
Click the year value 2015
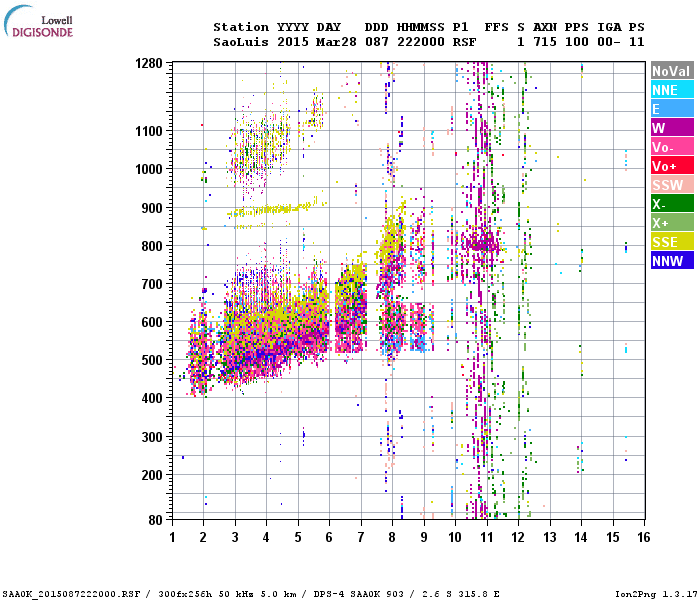coord(293,42)
